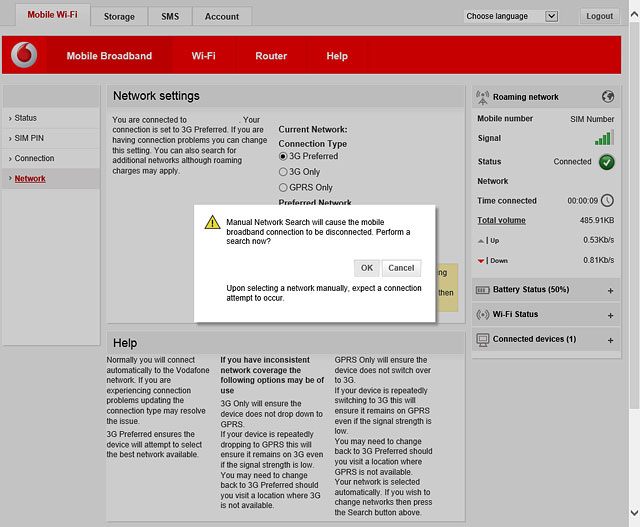640x527 pixels.
Task: Click the signal strength bars icon
Action: pyautogui.click(x=604, y=138)
